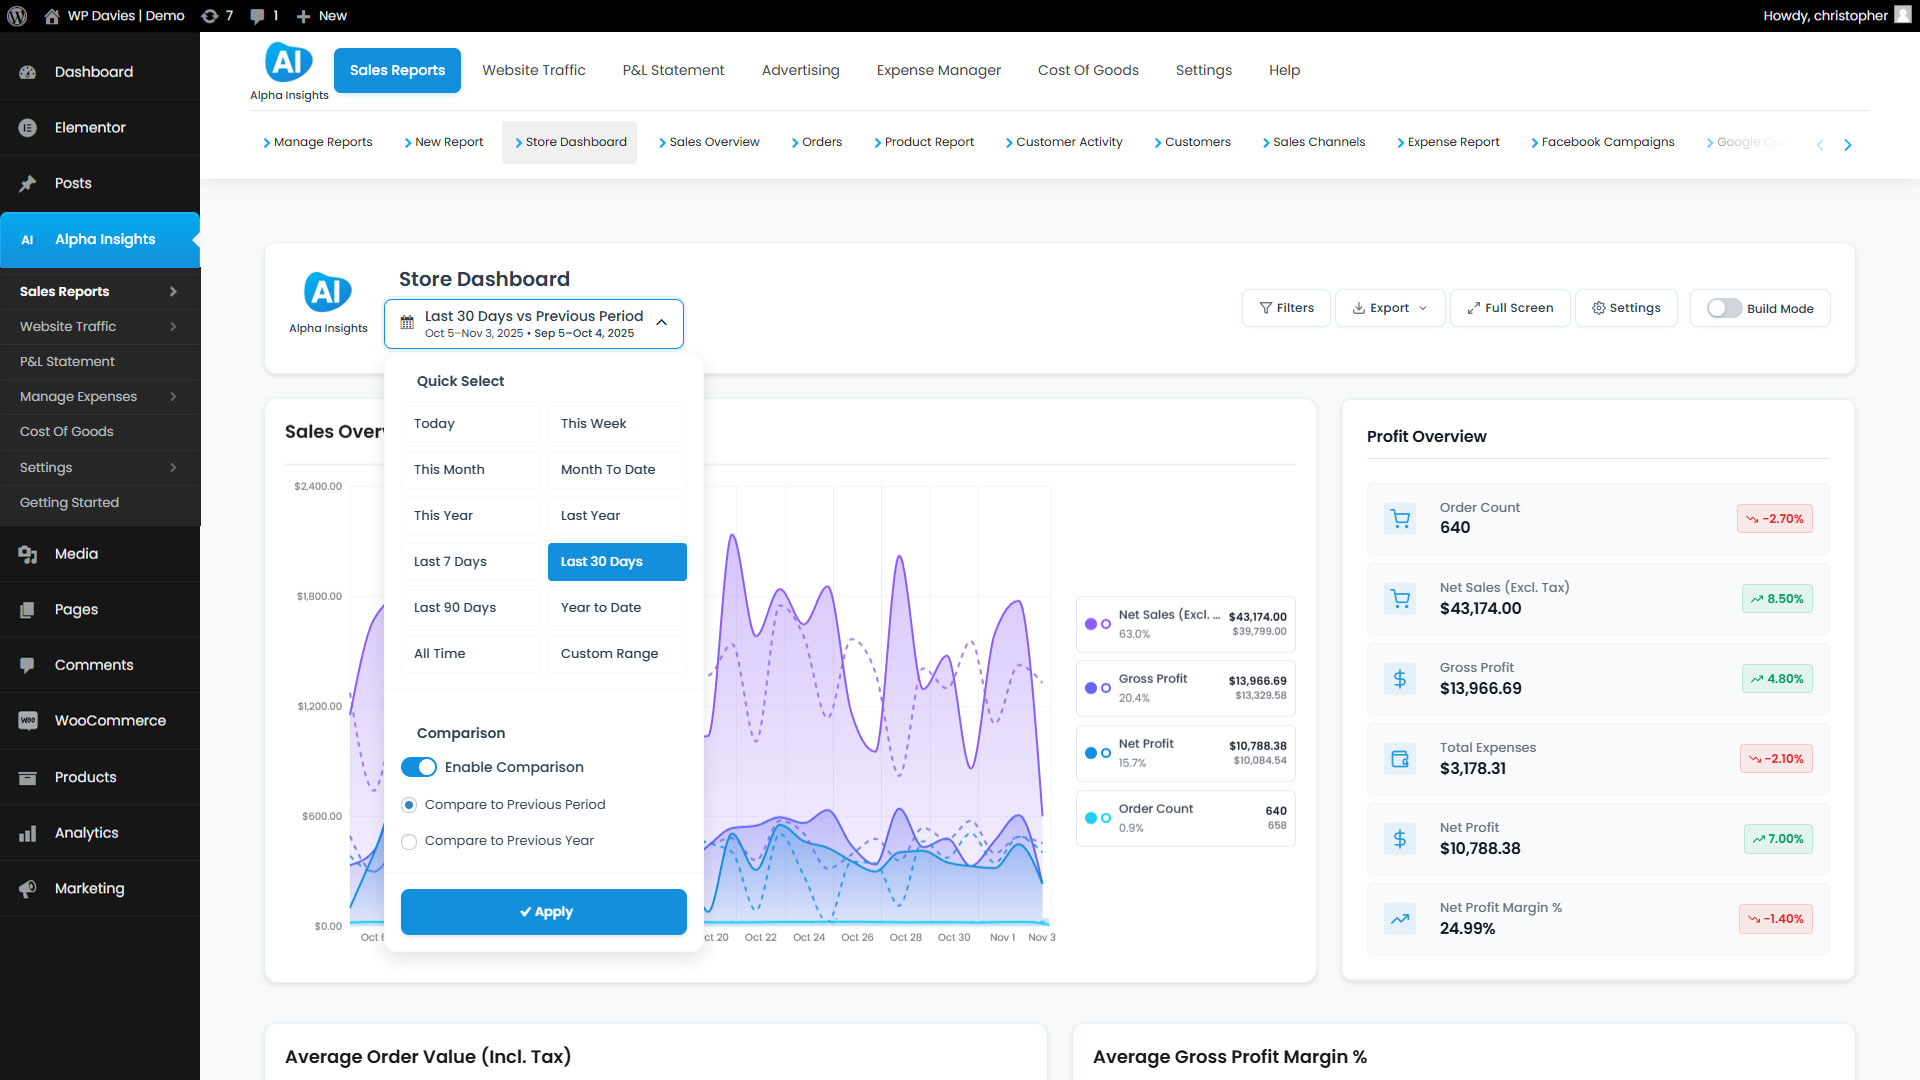The image size is (1920, 1080).
Task: Select Compare to Previous Year radio
Action: 409,842
